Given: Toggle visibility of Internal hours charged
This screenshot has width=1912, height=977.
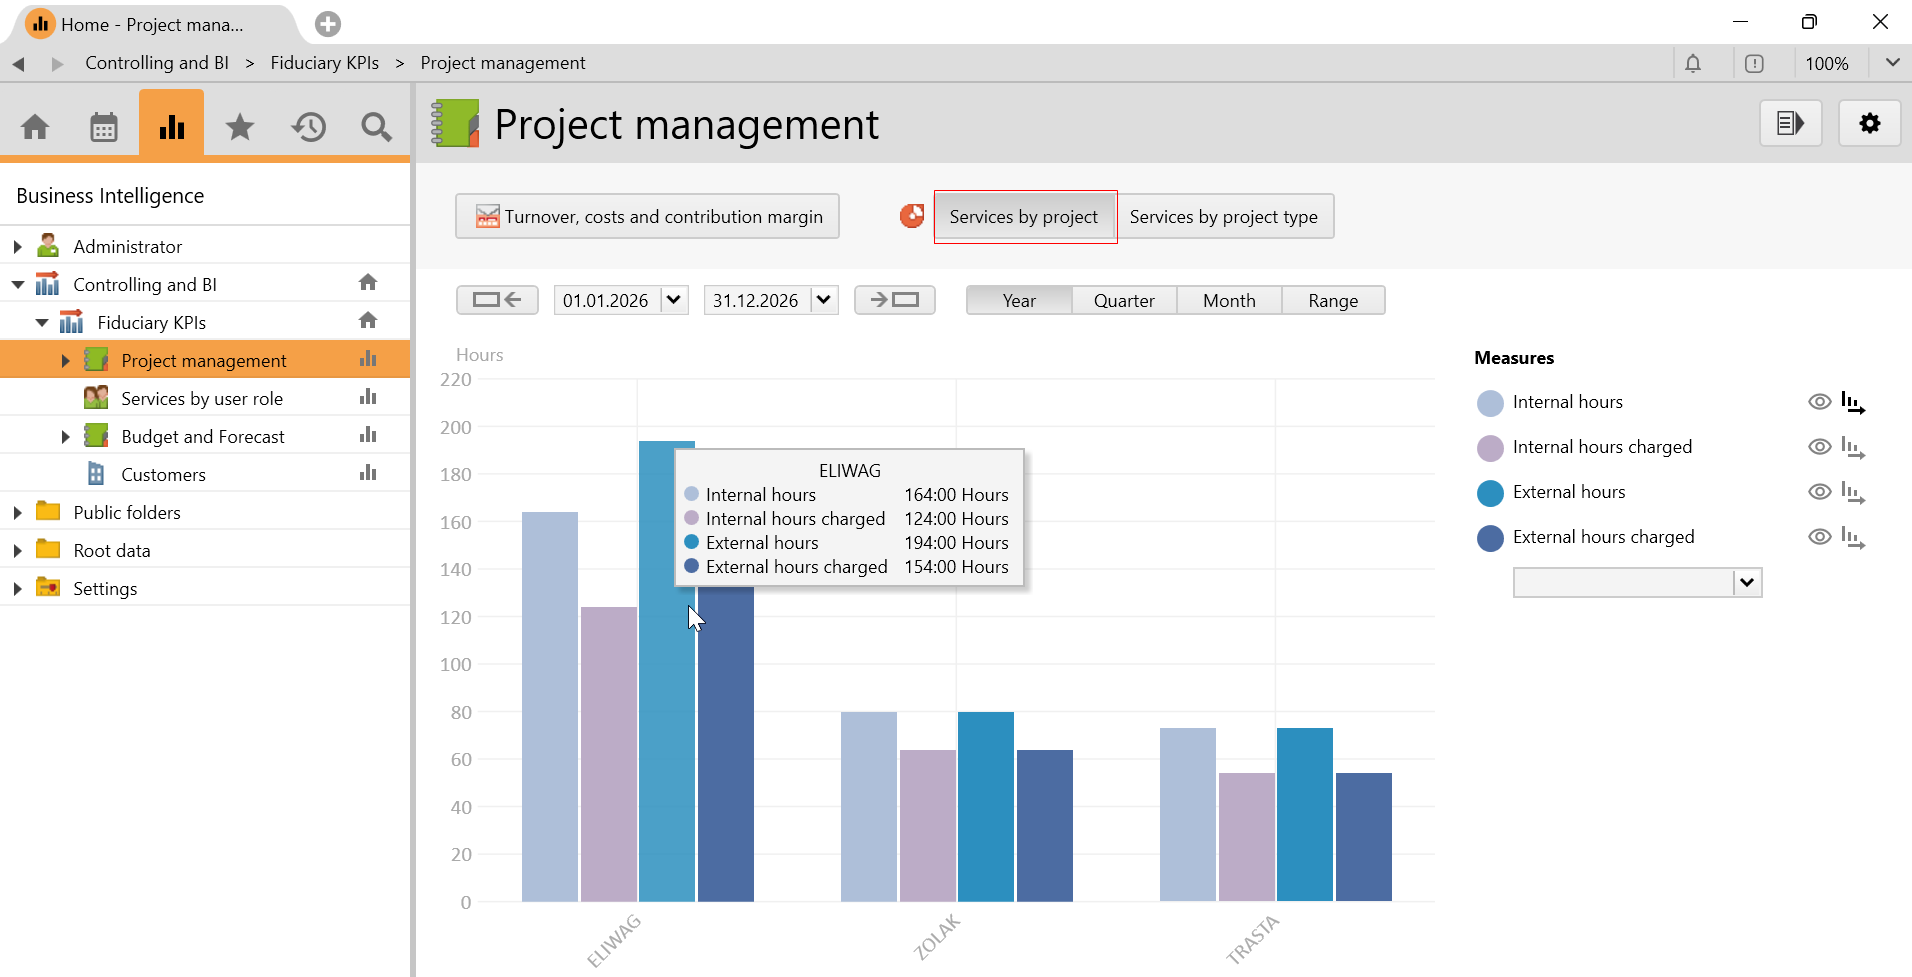Looking at the screenshot, I should (1819, 447).
